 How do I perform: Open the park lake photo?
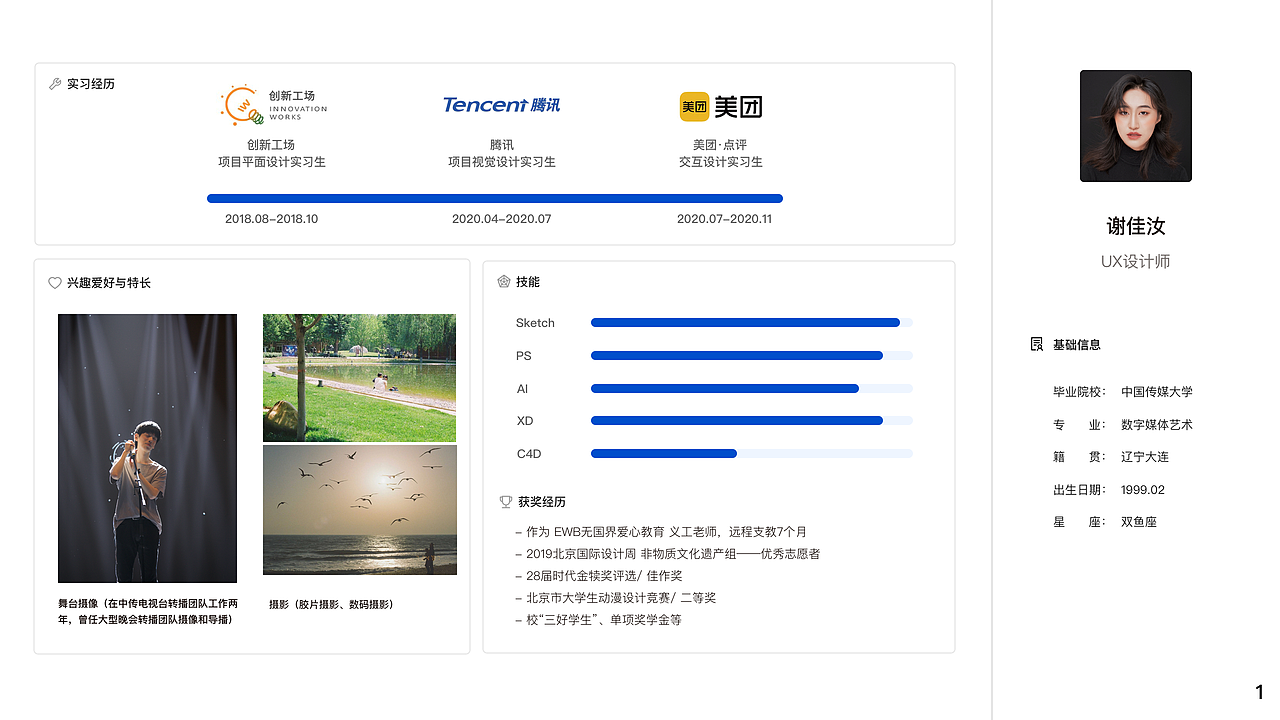360,378
